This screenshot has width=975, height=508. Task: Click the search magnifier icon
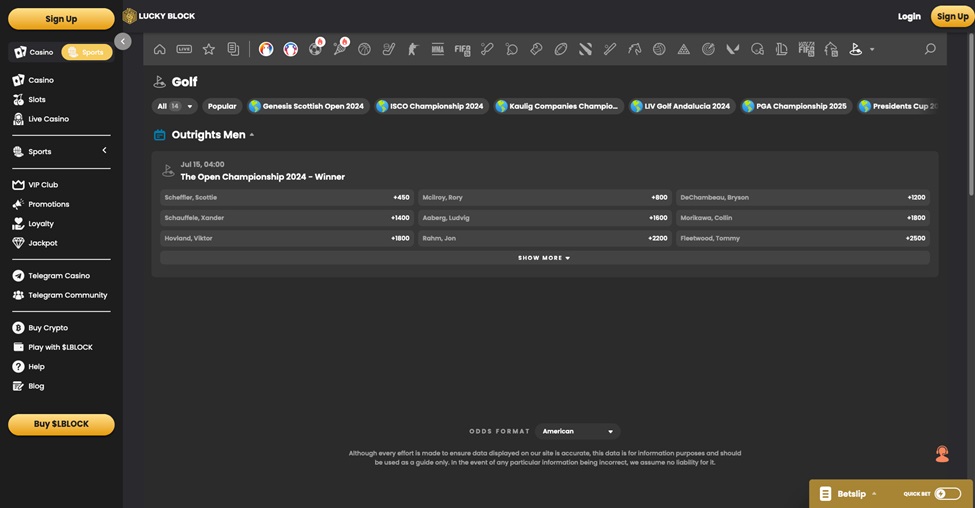pyautogui.click(x=930, y=49)
